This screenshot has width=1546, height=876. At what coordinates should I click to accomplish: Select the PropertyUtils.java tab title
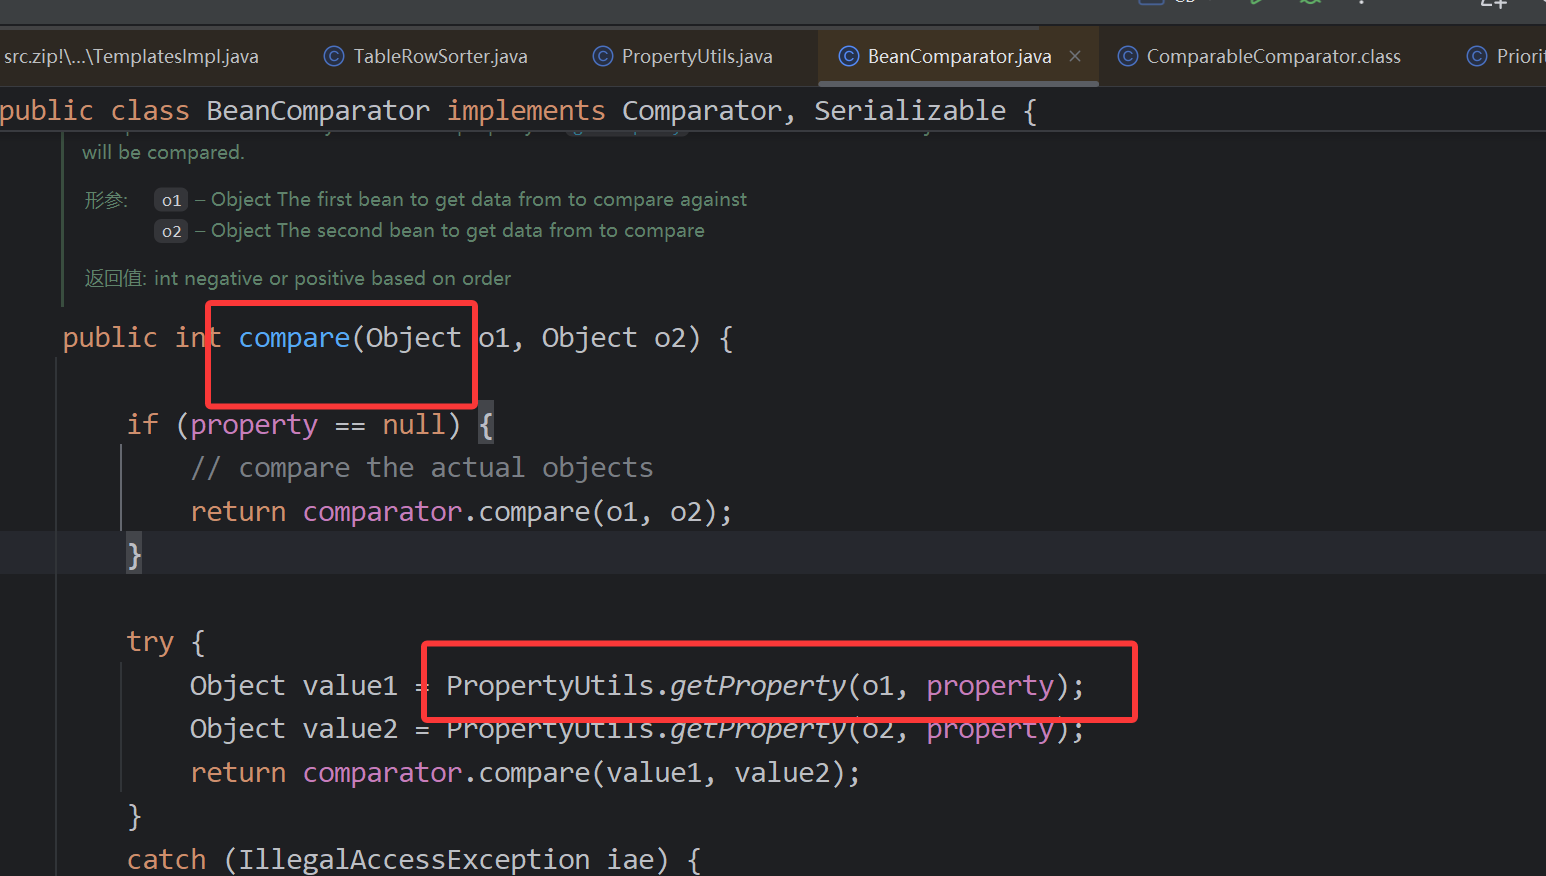point(697,57)
